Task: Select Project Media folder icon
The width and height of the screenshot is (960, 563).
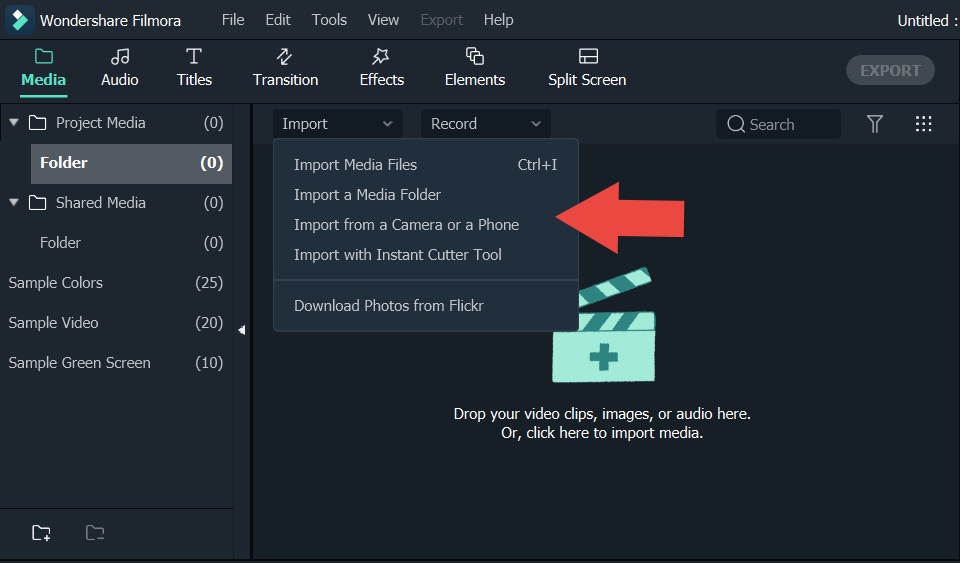Action: [37, 122]
